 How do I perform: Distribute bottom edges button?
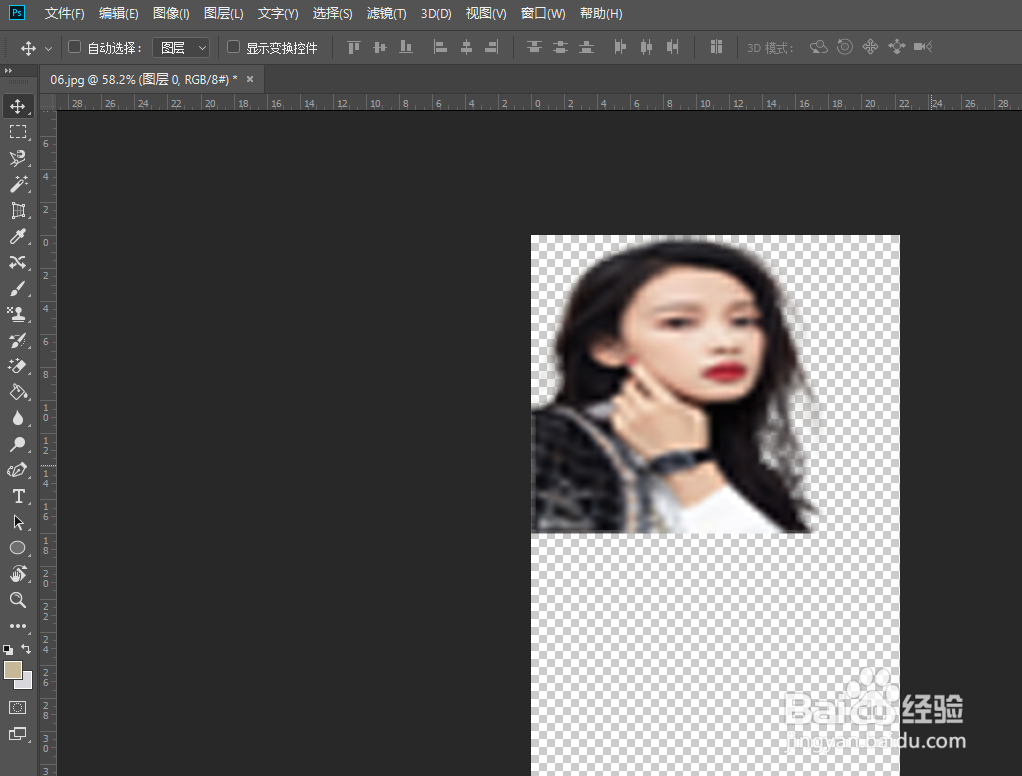tap(587, 47)
